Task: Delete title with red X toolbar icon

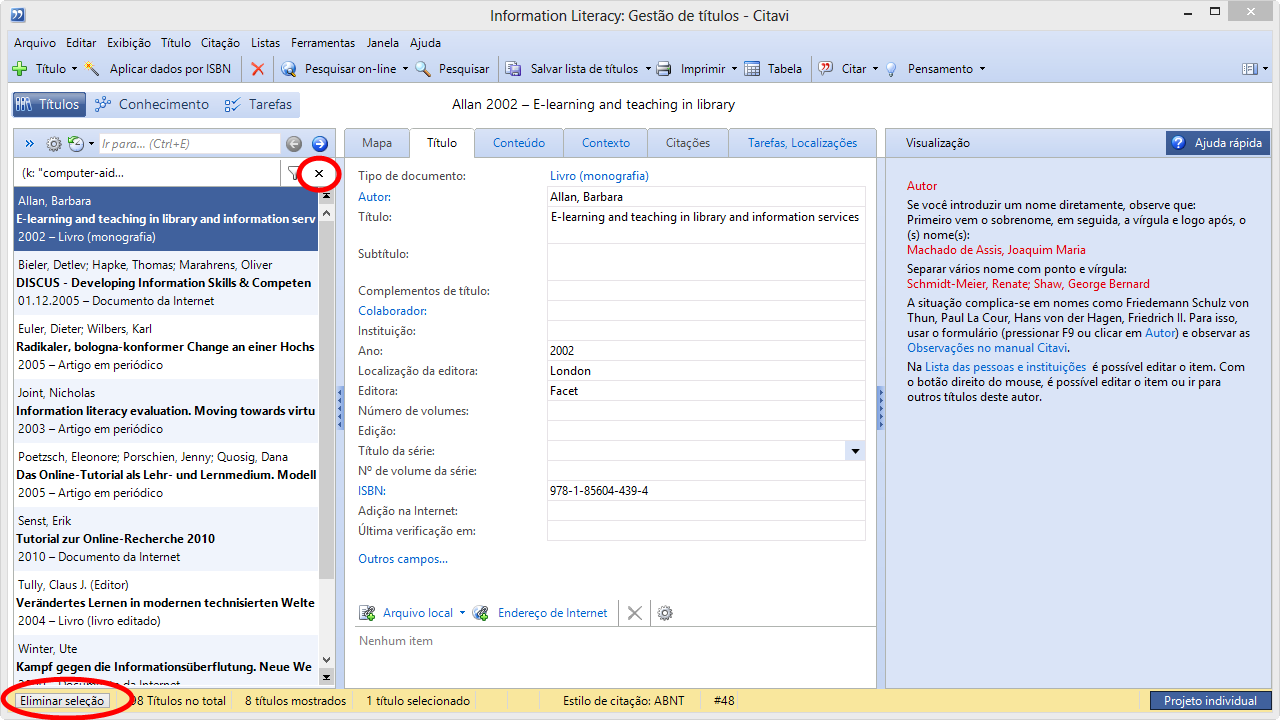Action: click(x=258, y=69)
